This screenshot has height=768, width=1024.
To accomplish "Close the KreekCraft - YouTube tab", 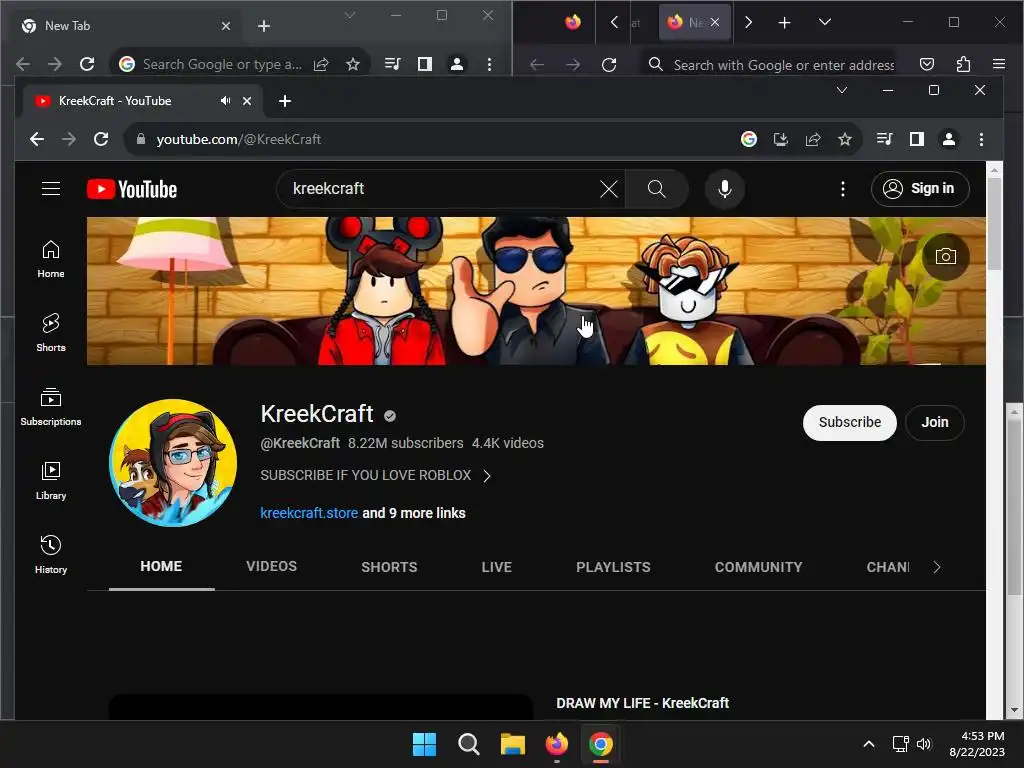I will [247, 101].
